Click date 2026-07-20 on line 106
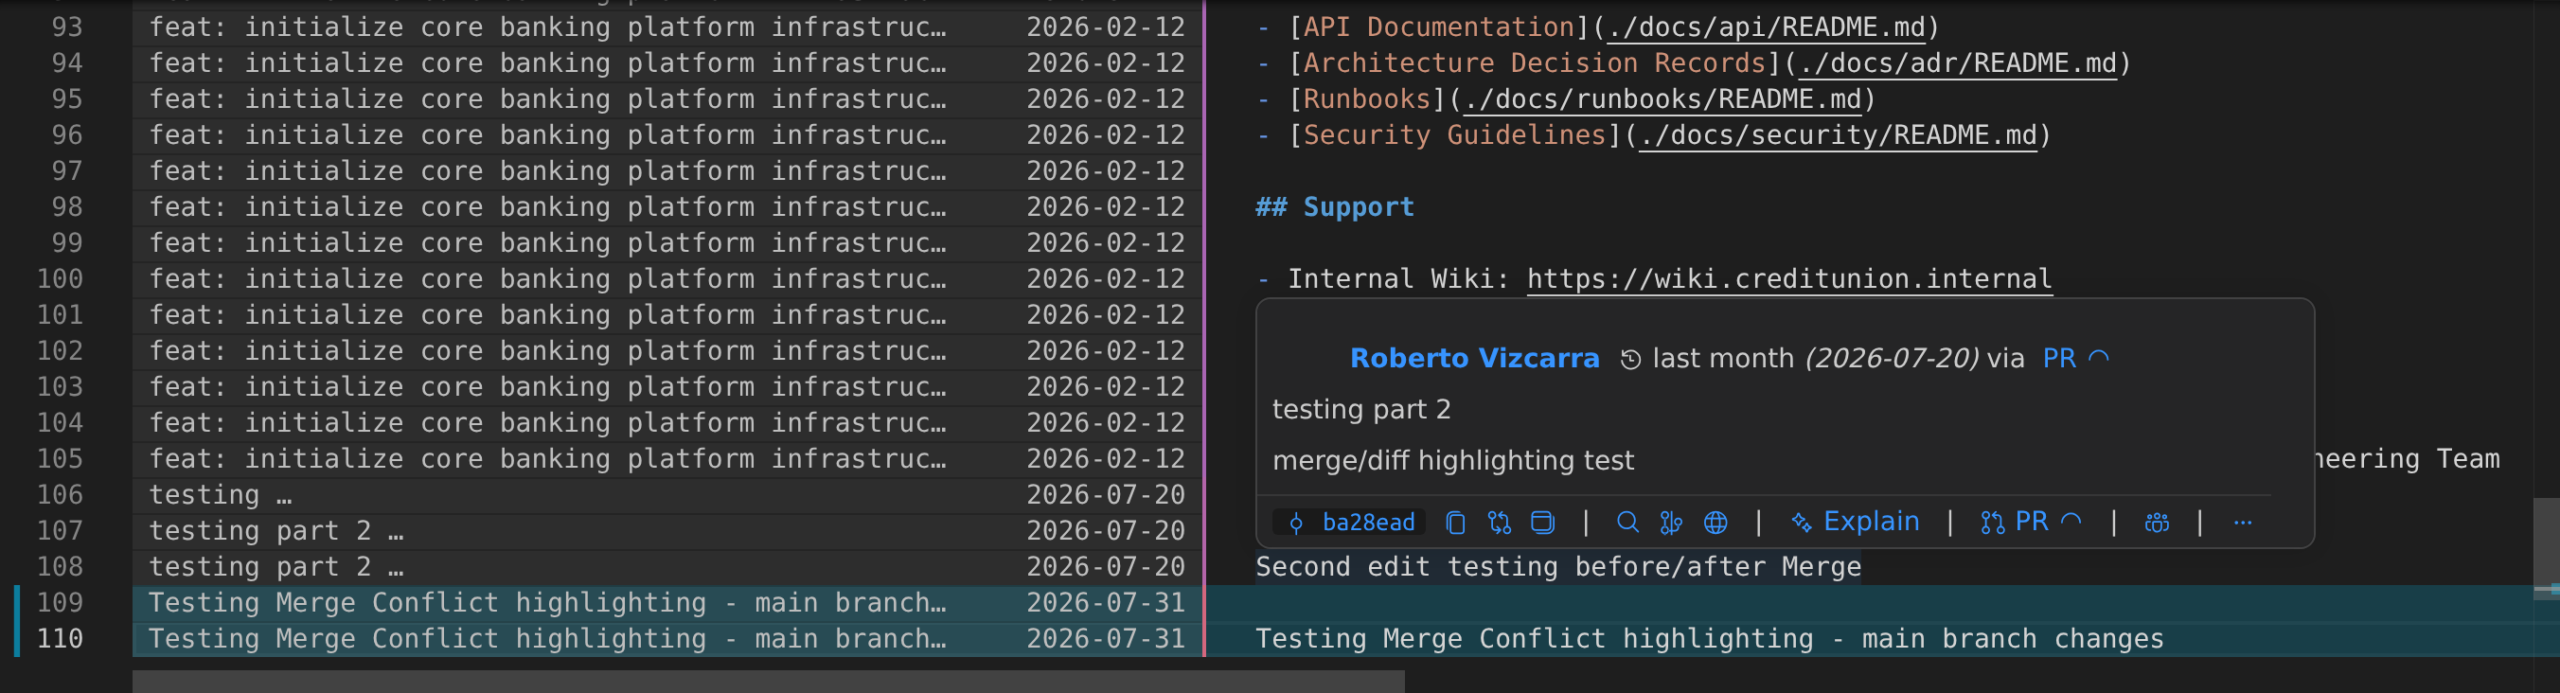The height and width of the screenshot is (693, 2560). tap(1105, 495)
